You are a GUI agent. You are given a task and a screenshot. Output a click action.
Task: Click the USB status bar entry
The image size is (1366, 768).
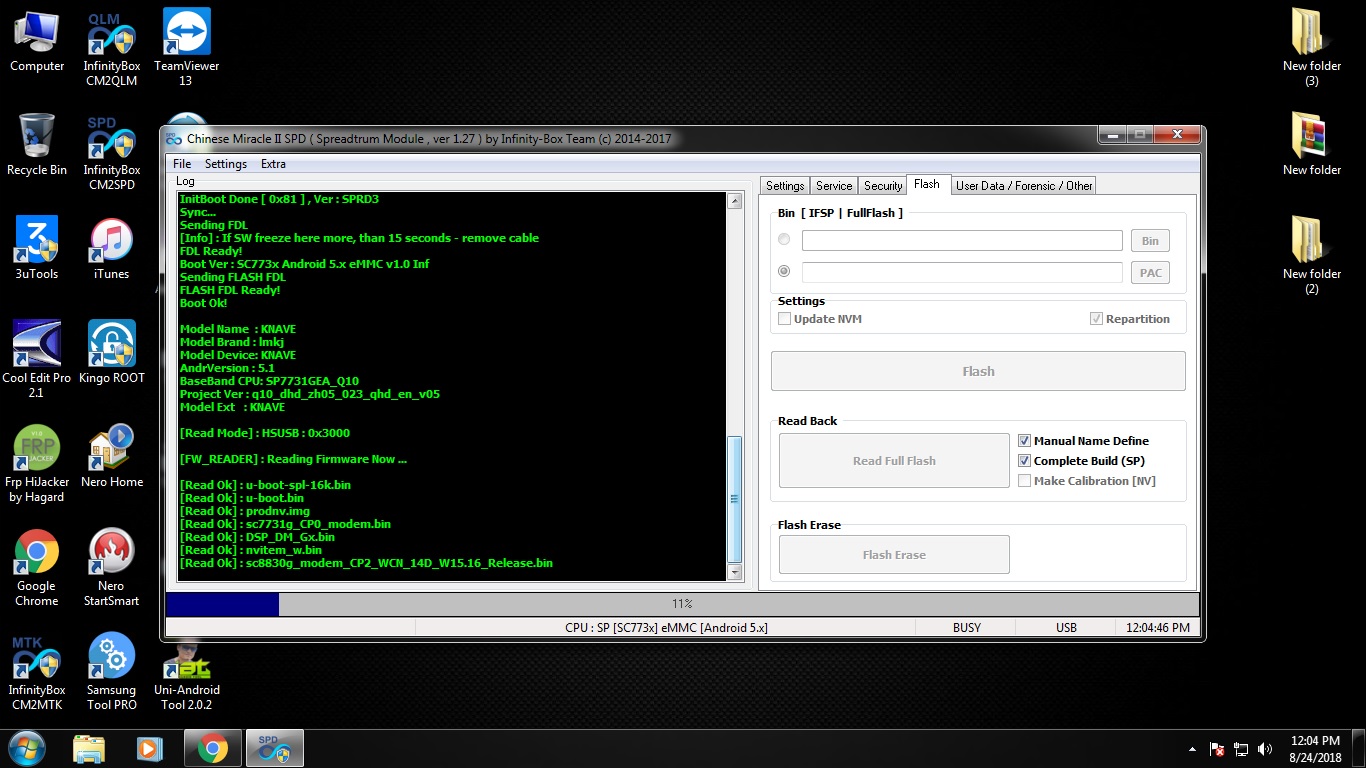pyautogui.click(x=1066, y=628)
